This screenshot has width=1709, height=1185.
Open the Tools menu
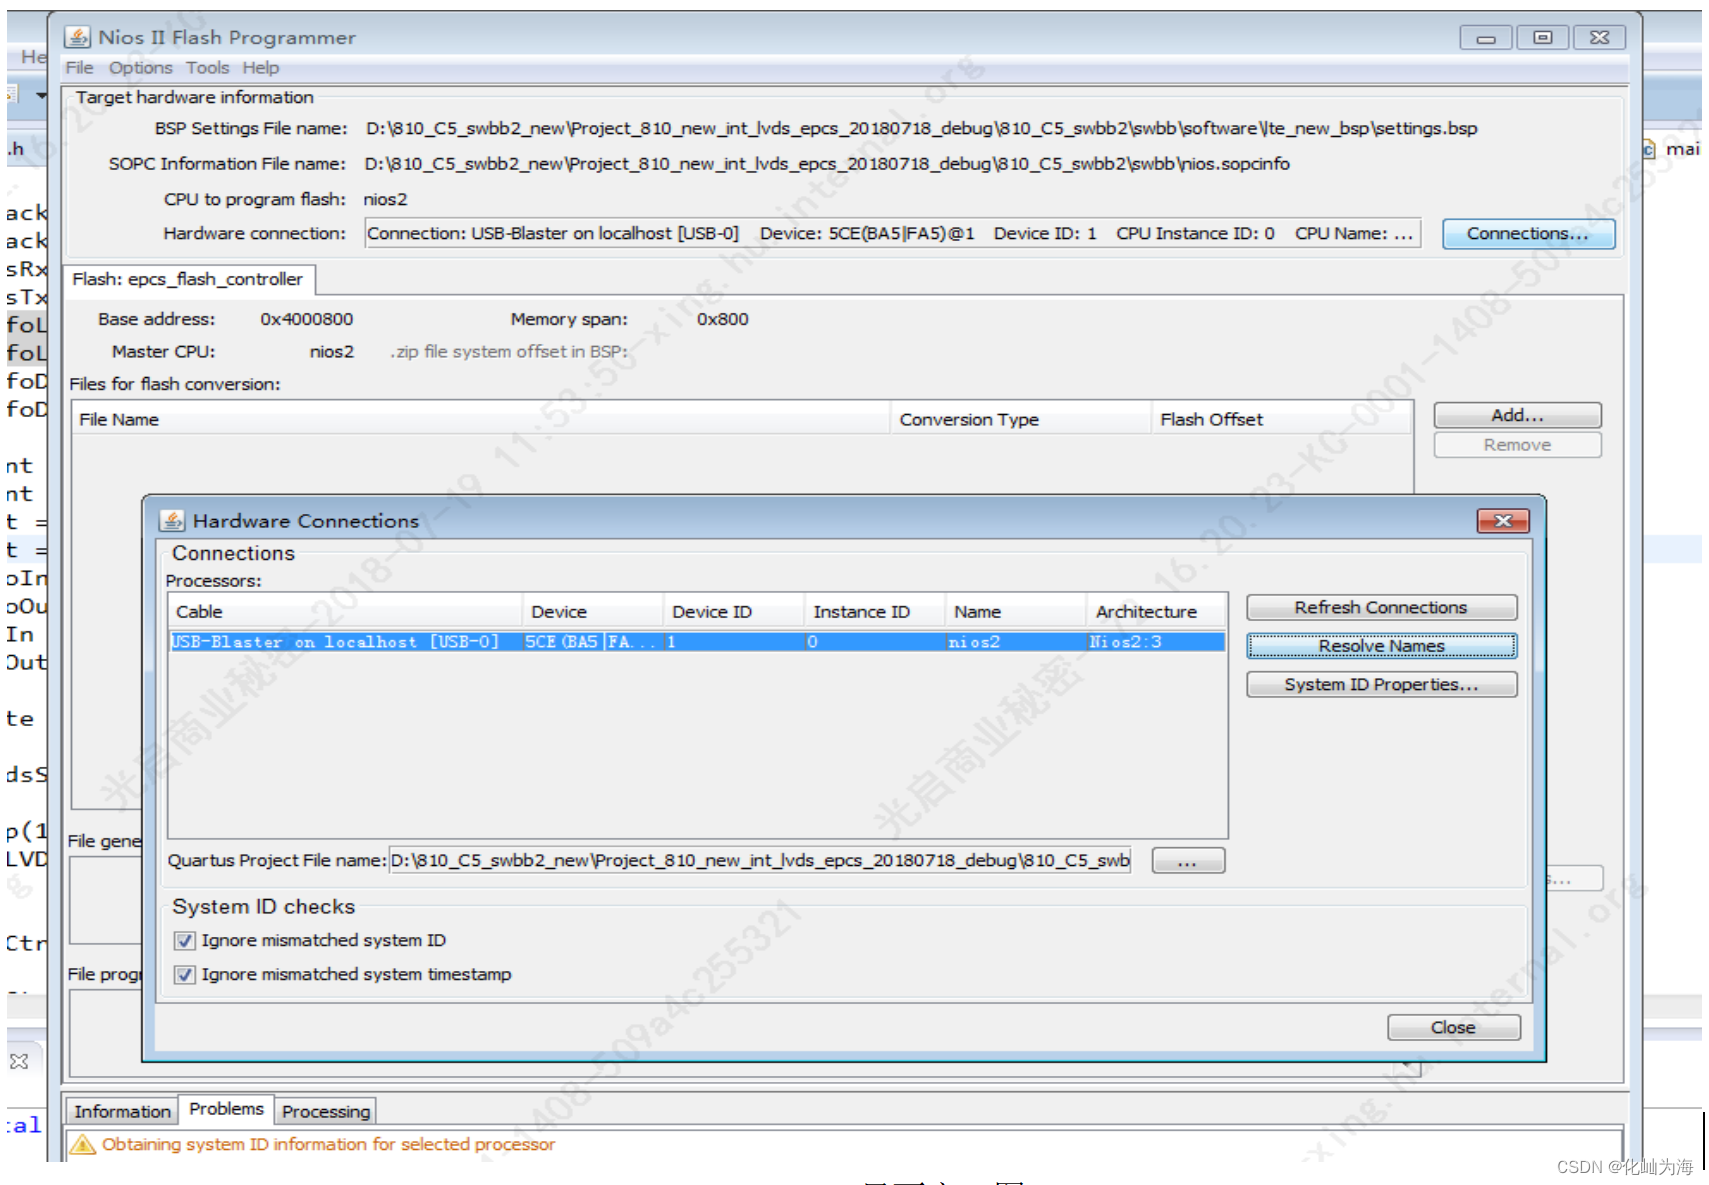208,67
